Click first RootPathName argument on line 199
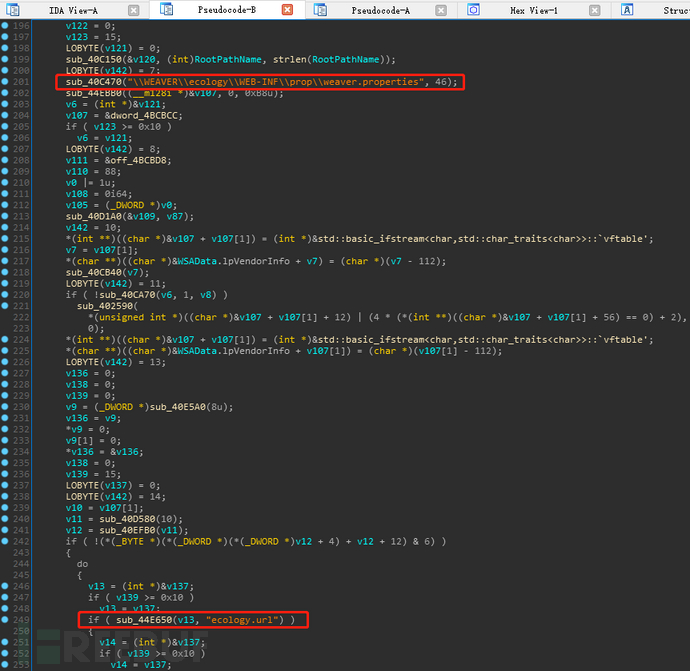The width and height of the screenshot is (690, 671). click(228, 59)
